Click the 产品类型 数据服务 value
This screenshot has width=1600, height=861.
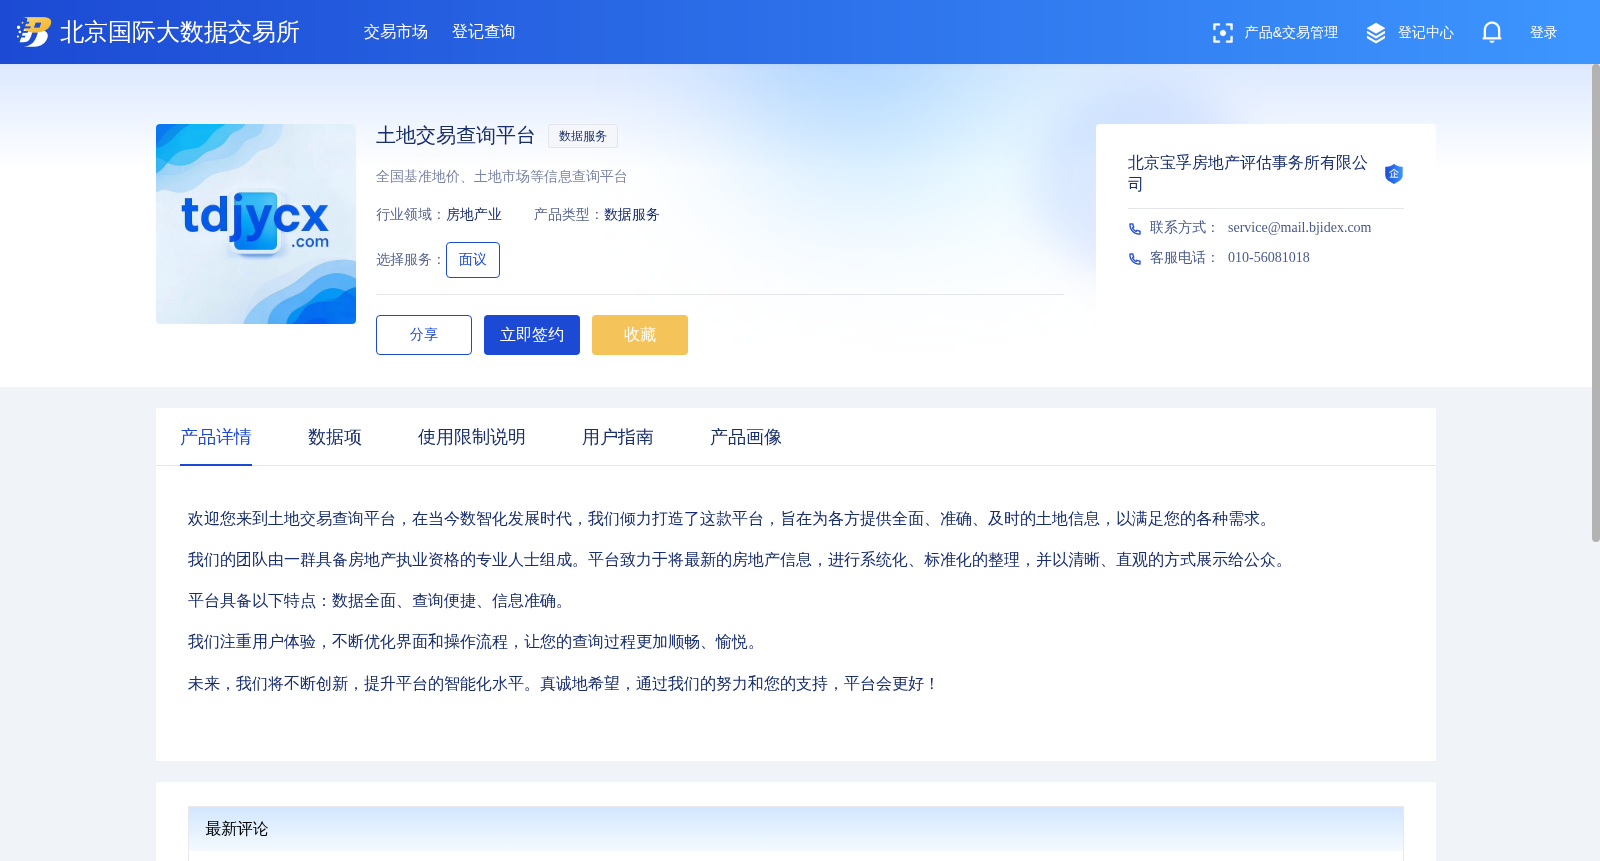click(632, 215)
